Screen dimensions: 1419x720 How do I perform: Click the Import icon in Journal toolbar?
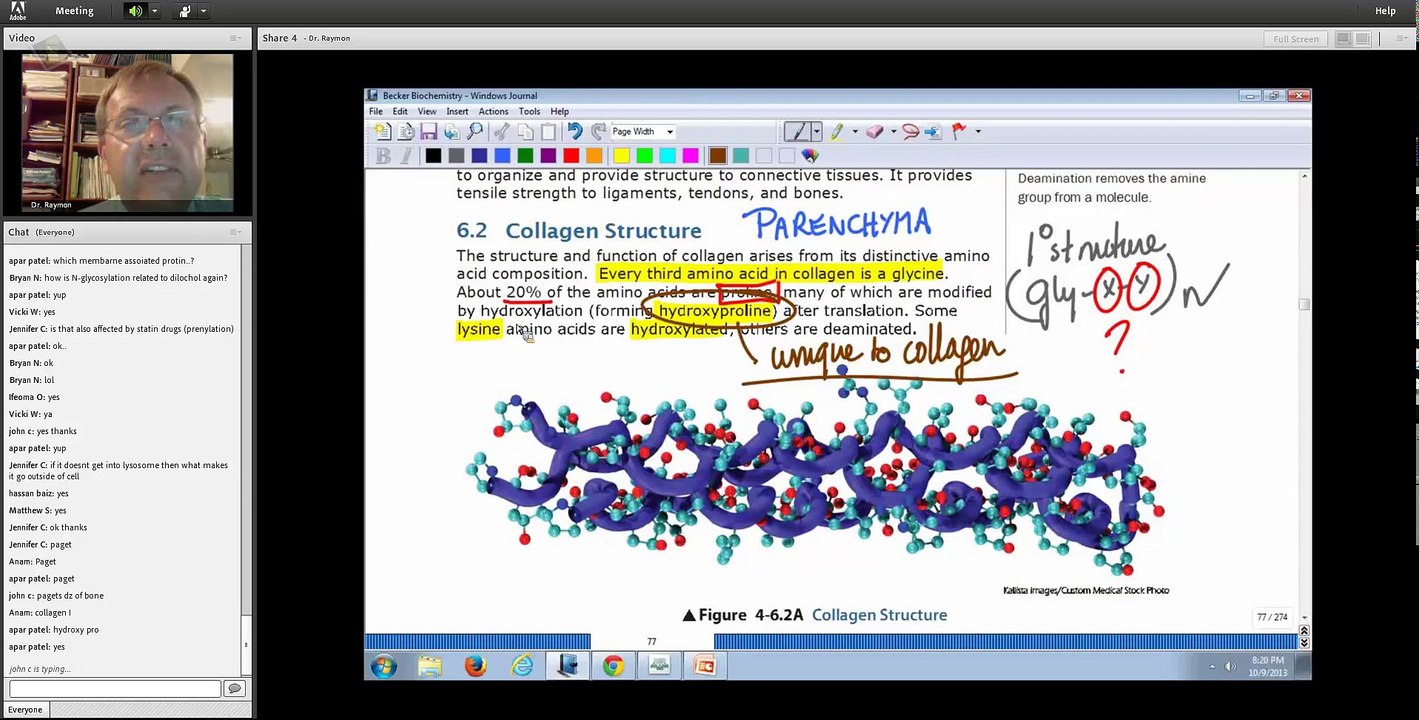tap(451, 131)
